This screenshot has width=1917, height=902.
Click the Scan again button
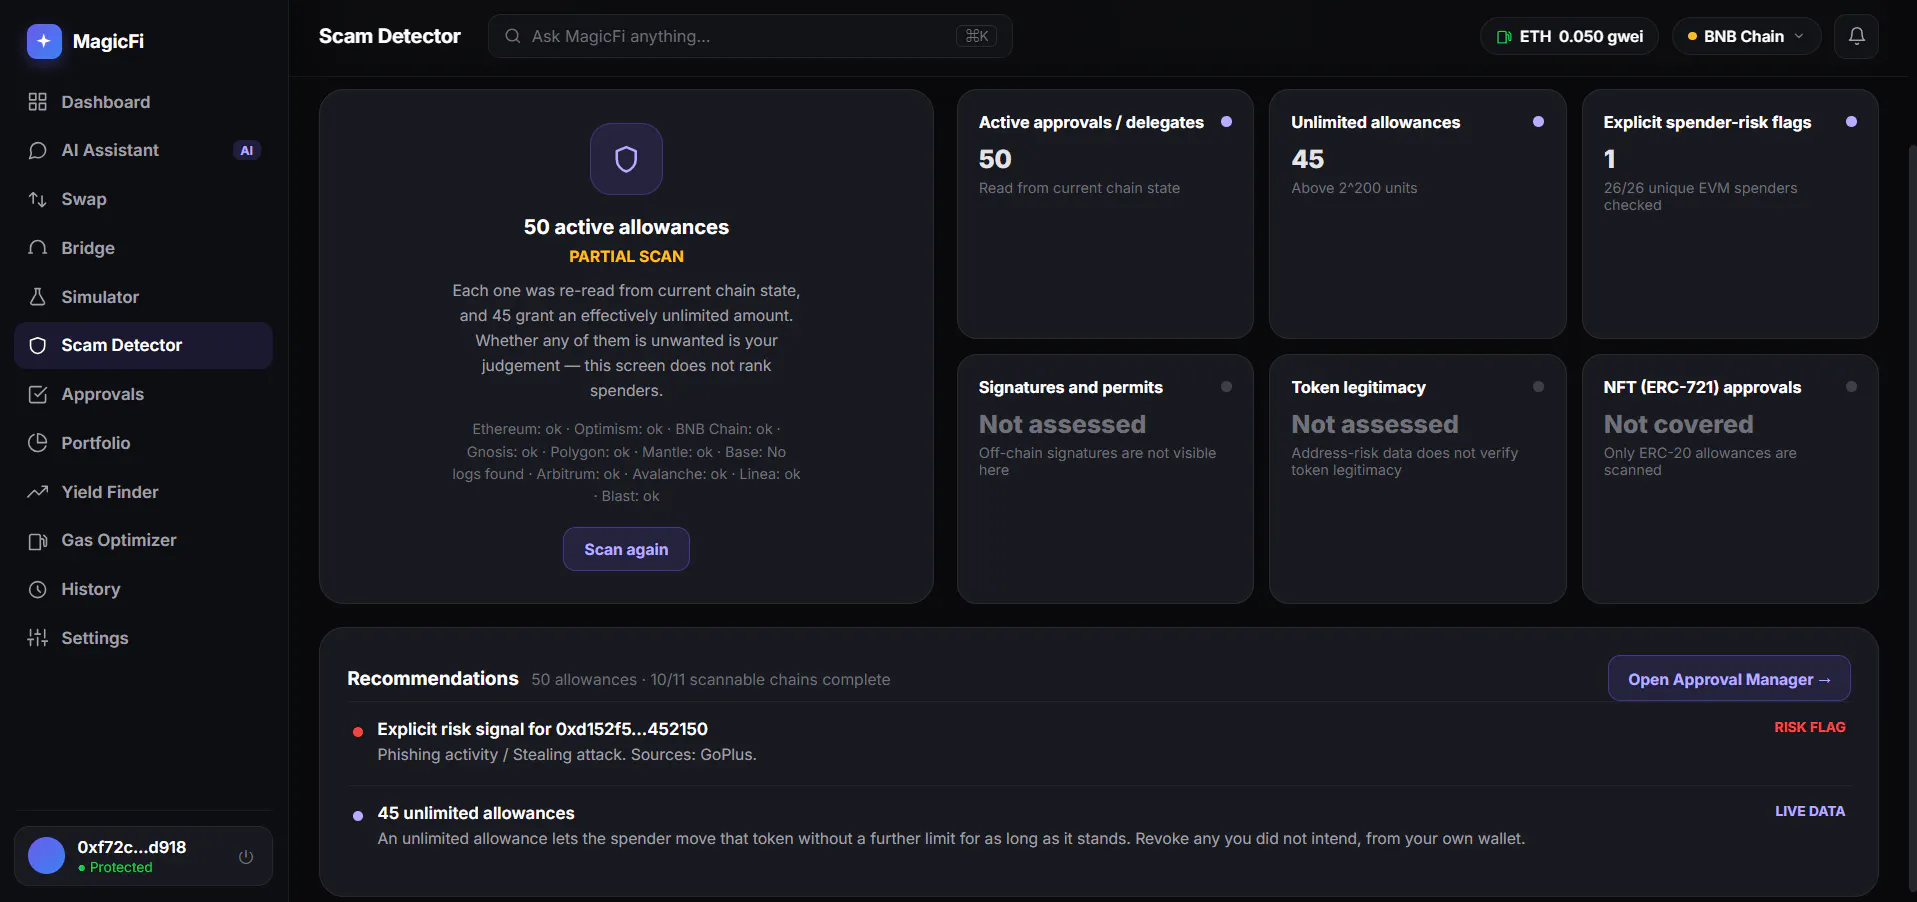point(626,549)
